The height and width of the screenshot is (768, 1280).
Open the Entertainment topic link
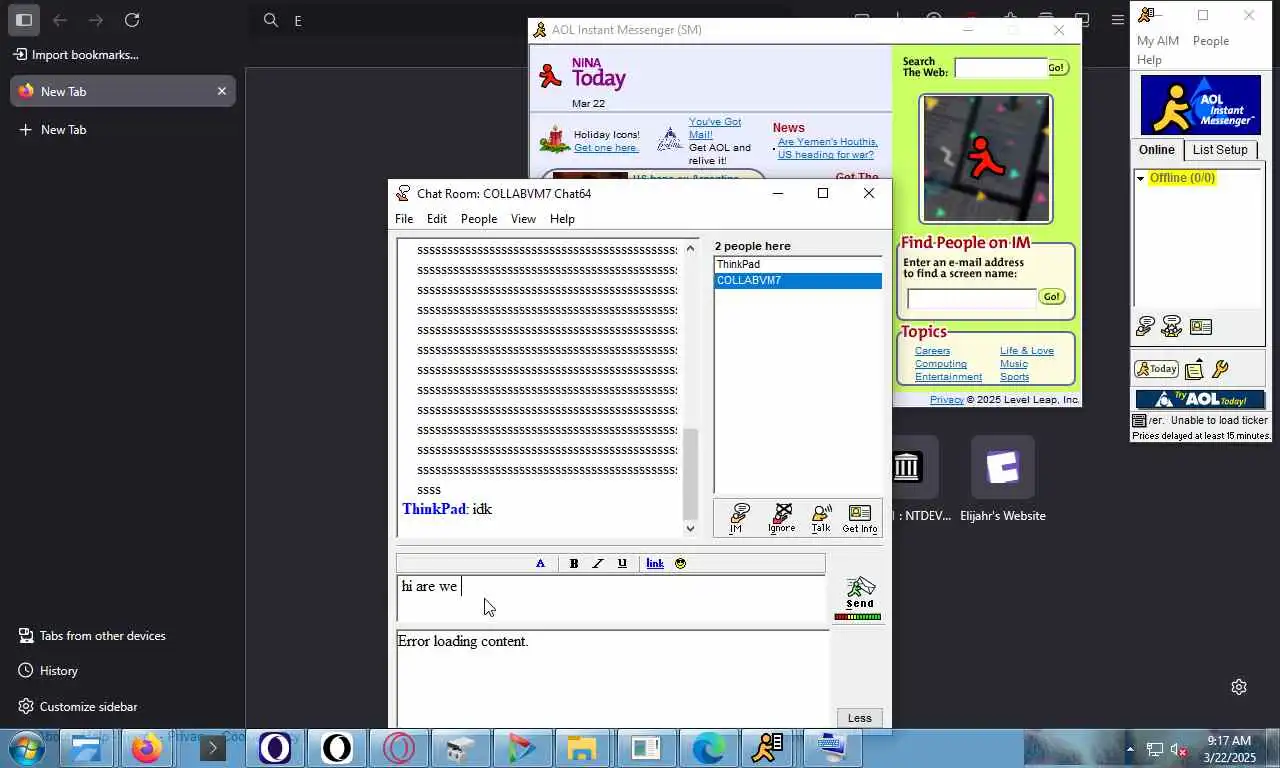tap(948, 377)
